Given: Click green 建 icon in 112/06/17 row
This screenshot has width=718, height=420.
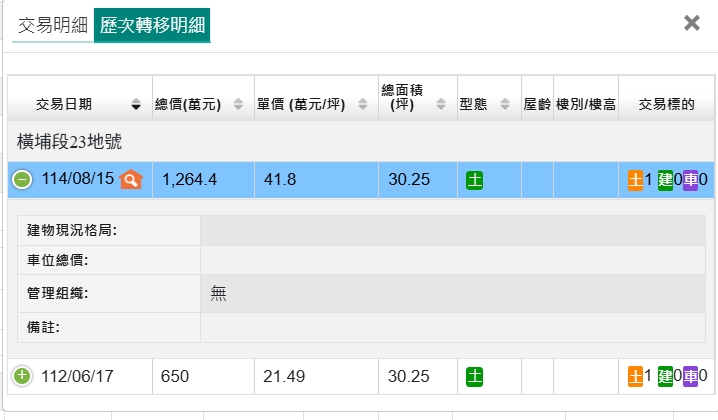Looking at the screenshot, I should [x=665, y=377].
